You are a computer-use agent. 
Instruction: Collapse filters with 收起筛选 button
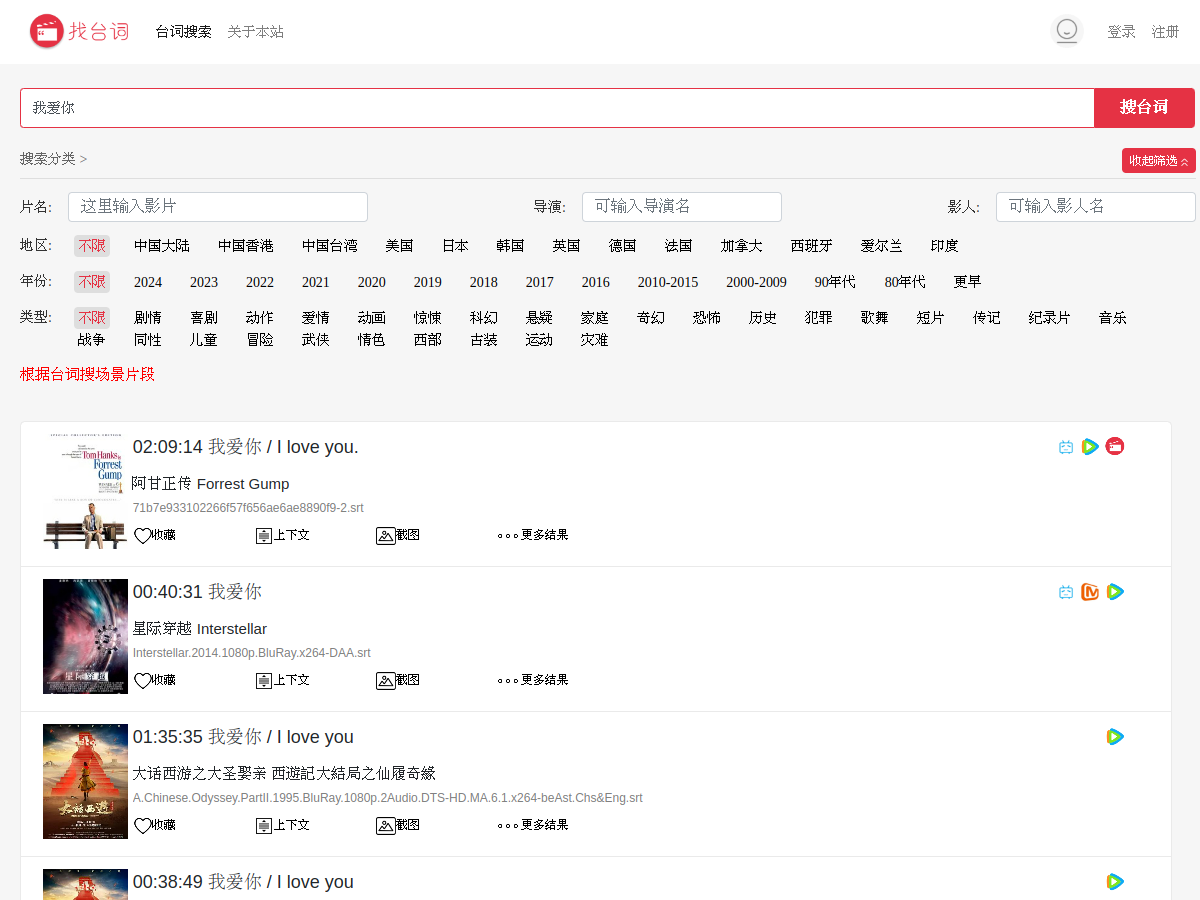click(x=1159, y=160)
